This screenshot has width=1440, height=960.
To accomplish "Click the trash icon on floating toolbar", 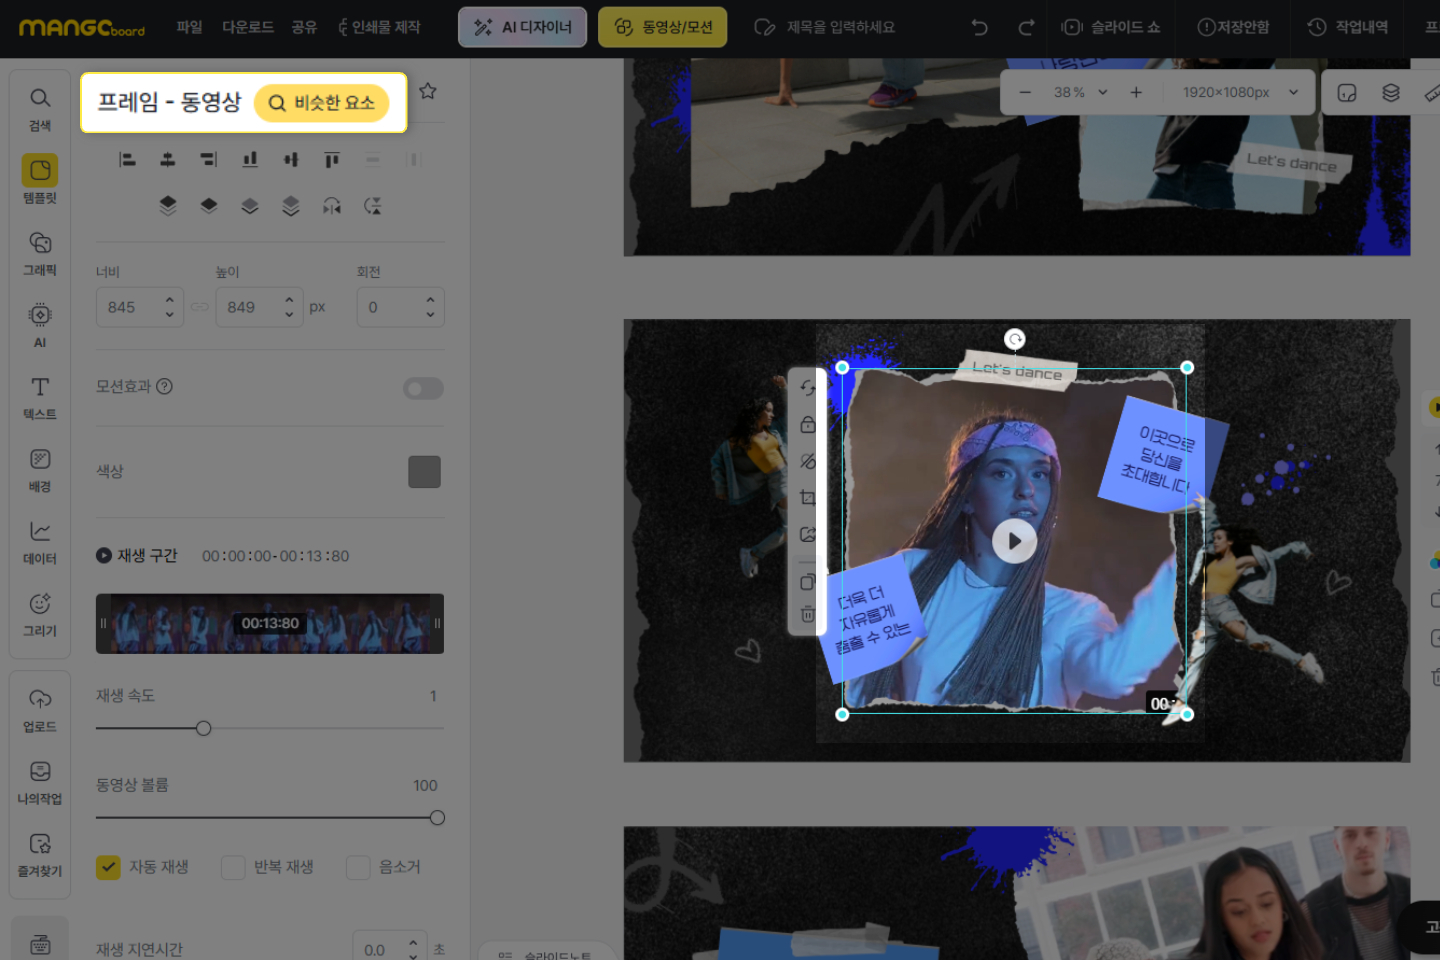I will [x=808, y=615].
